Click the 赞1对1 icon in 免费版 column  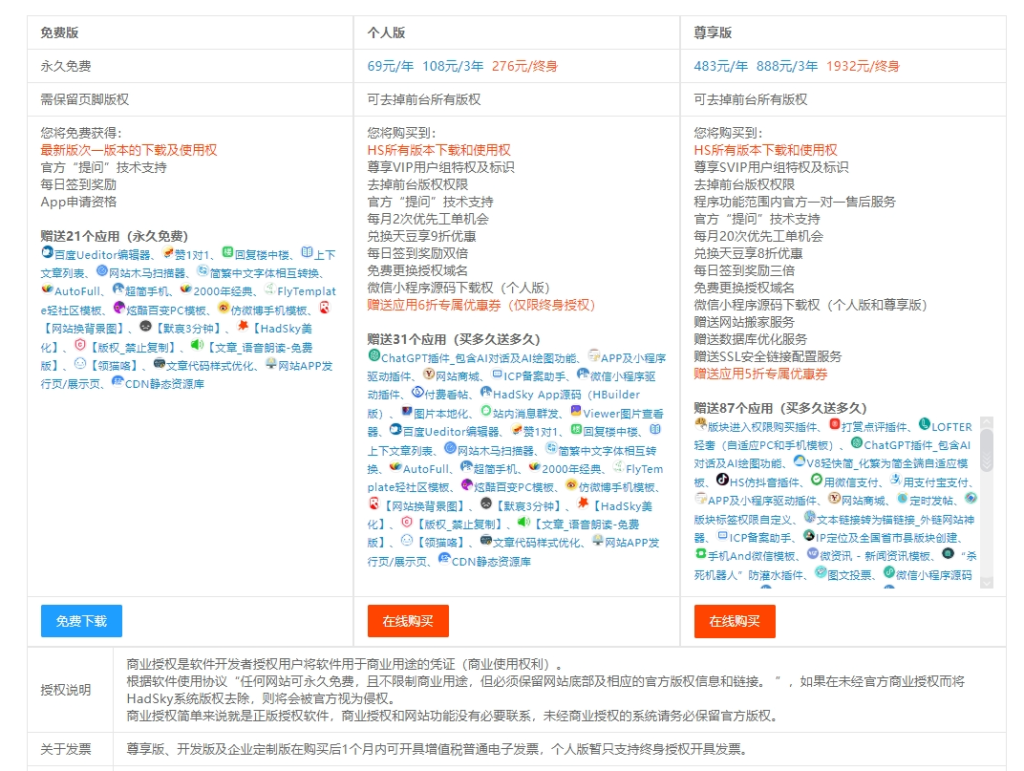click(168, 253)
